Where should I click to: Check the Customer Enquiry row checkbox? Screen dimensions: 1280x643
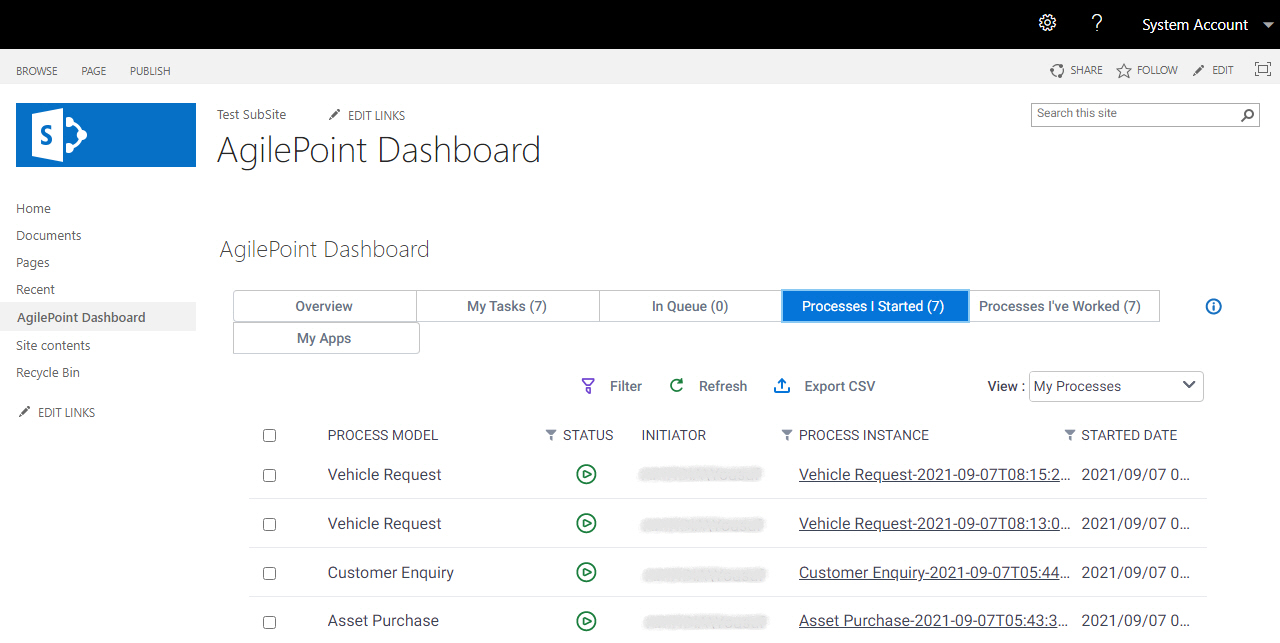point(269,573)
